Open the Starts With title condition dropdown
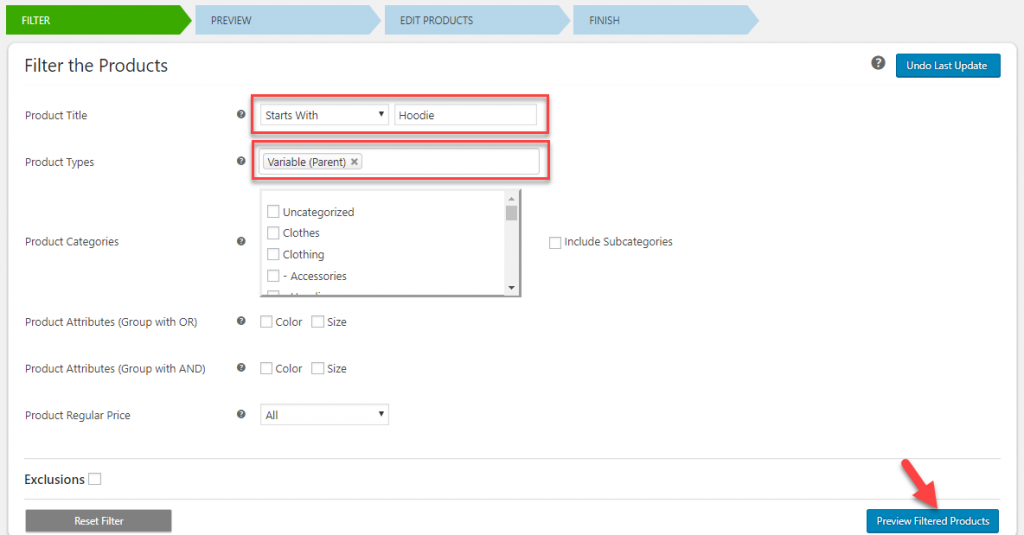Screen dimensions: 1024x535 click(325, 115)
